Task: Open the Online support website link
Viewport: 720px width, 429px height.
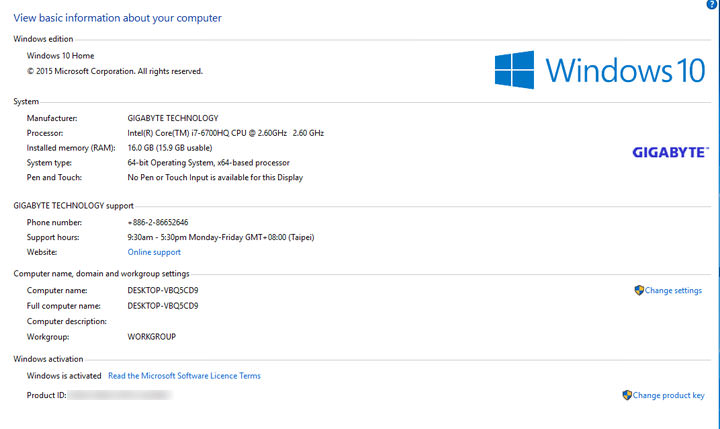Action: point(154,252)
